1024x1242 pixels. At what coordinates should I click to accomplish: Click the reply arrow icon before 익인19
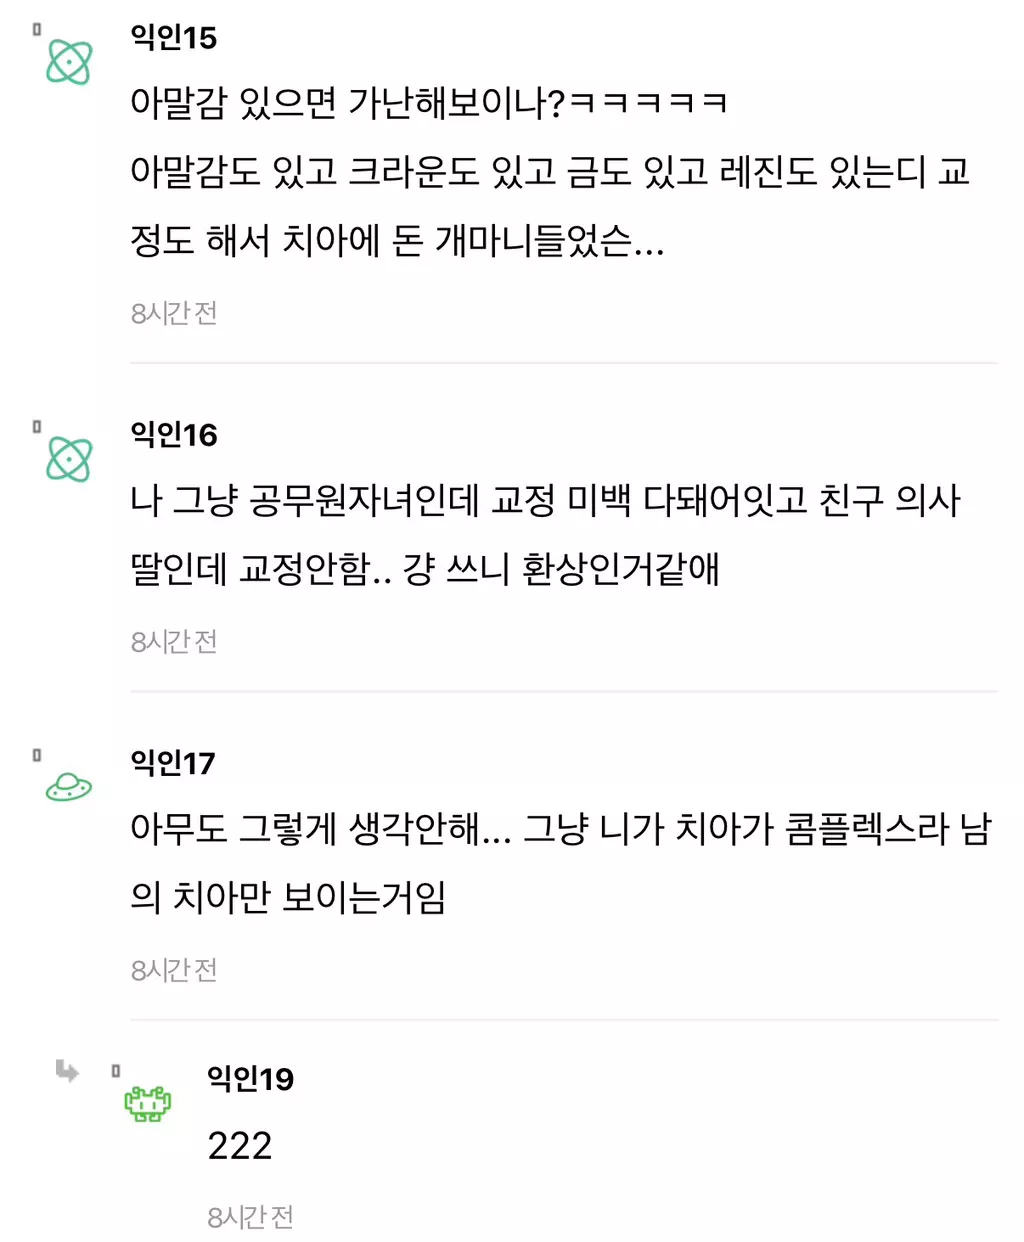click(x=67, y=1071)
